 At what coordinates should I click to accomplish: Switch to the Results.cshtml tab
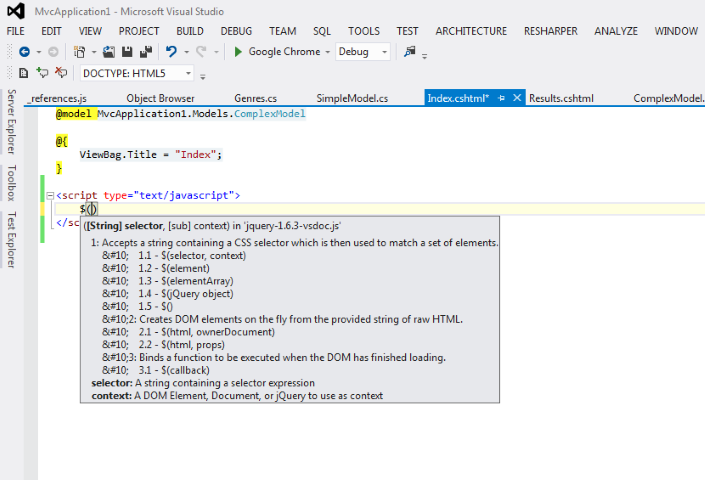coord(561,98)
